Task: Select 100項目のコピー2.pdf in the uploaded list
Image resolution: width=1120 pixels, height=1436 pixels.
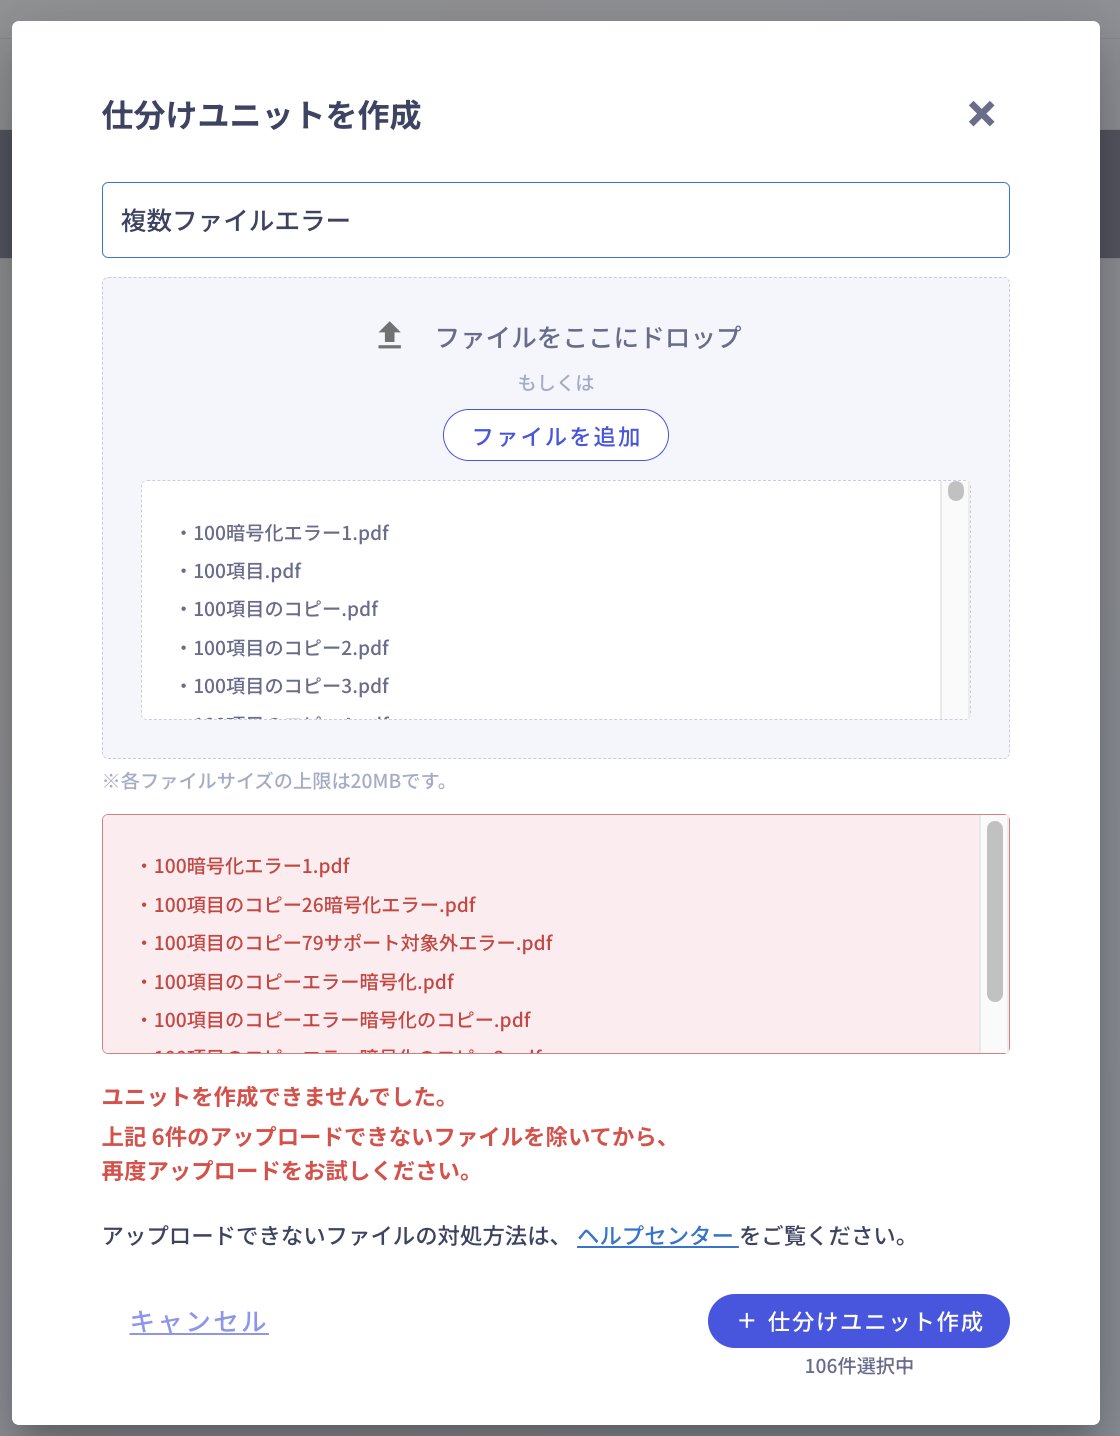Action: (x=290, y=648)
